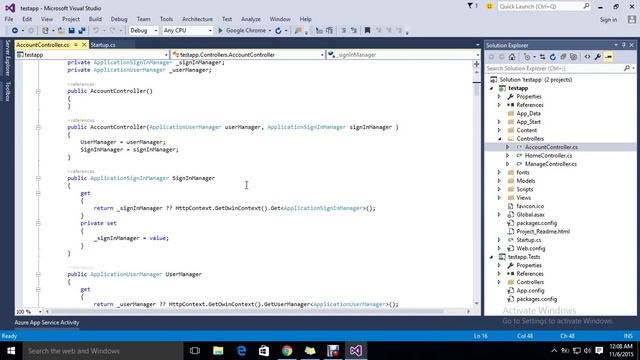Click the Pending Changes Filter icon
The width and height of the screenshot is (640, 360).
[527, 57]
